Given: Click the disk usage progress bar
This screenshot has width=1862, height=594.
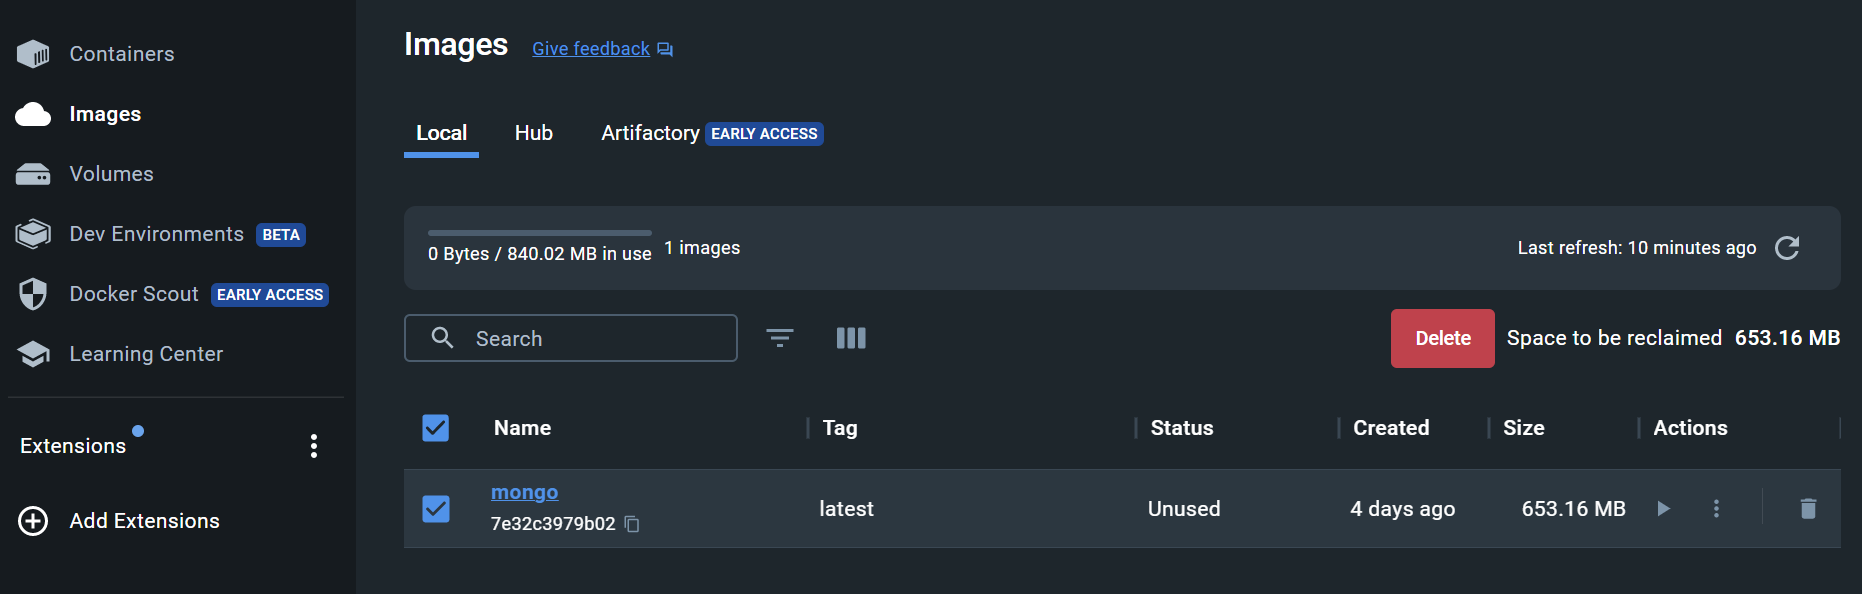Looking at the screenshot, I should [540, 233].
